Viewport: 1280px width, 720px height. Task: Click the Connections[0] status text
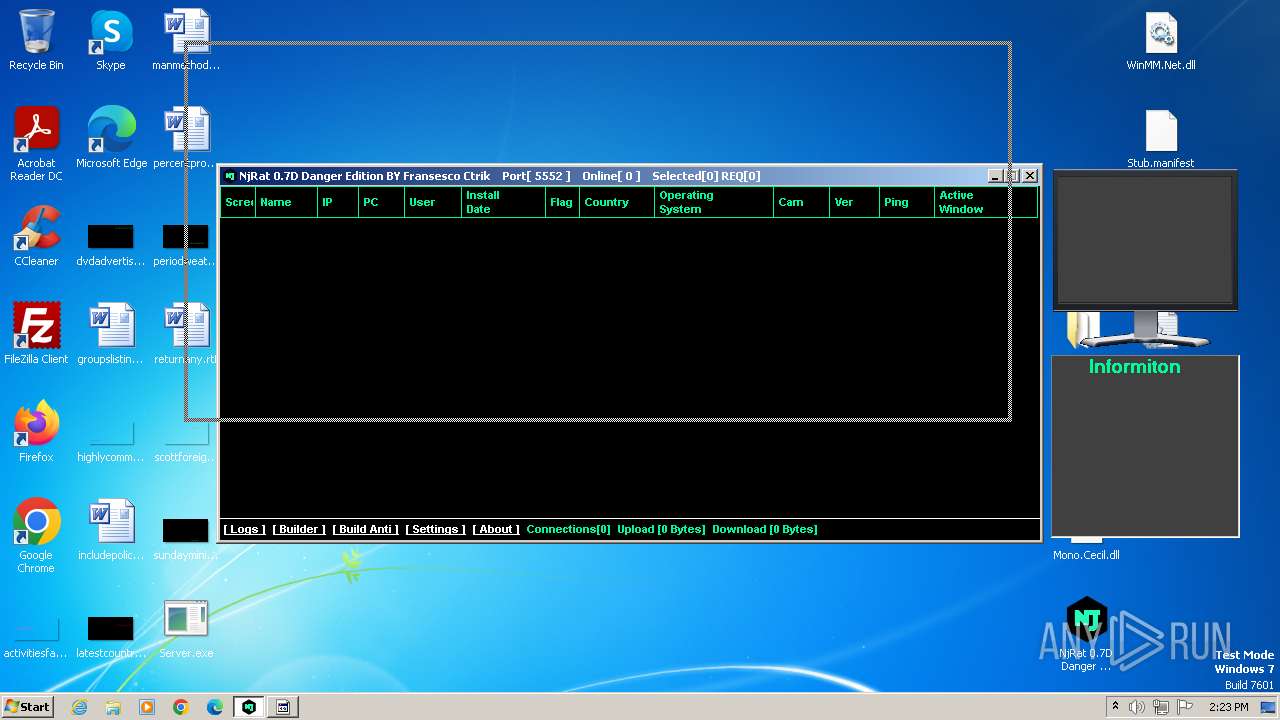568,529
